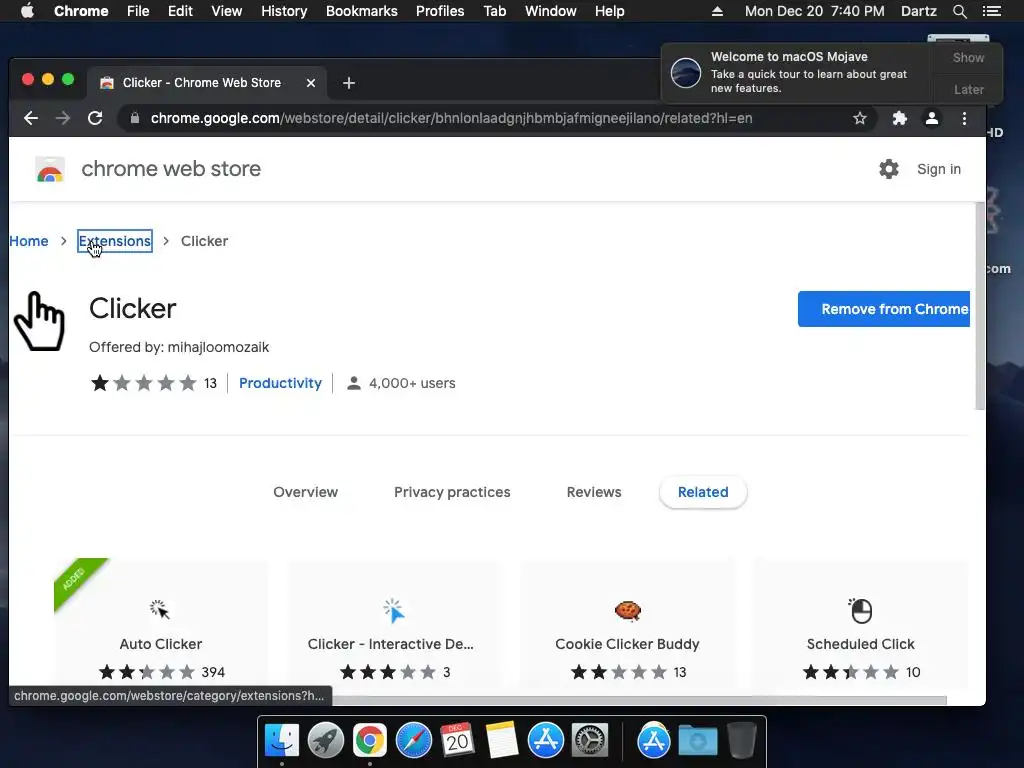
Task: Click the Chrome Web Store rainbow logo
Action: (50, 169)
